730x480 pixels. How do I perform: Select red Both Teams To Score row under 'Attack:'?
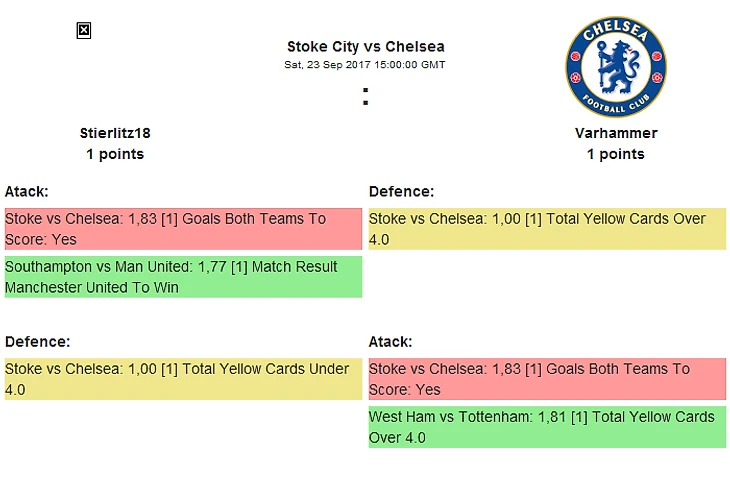pyautogui.click(x=547, y=379)
